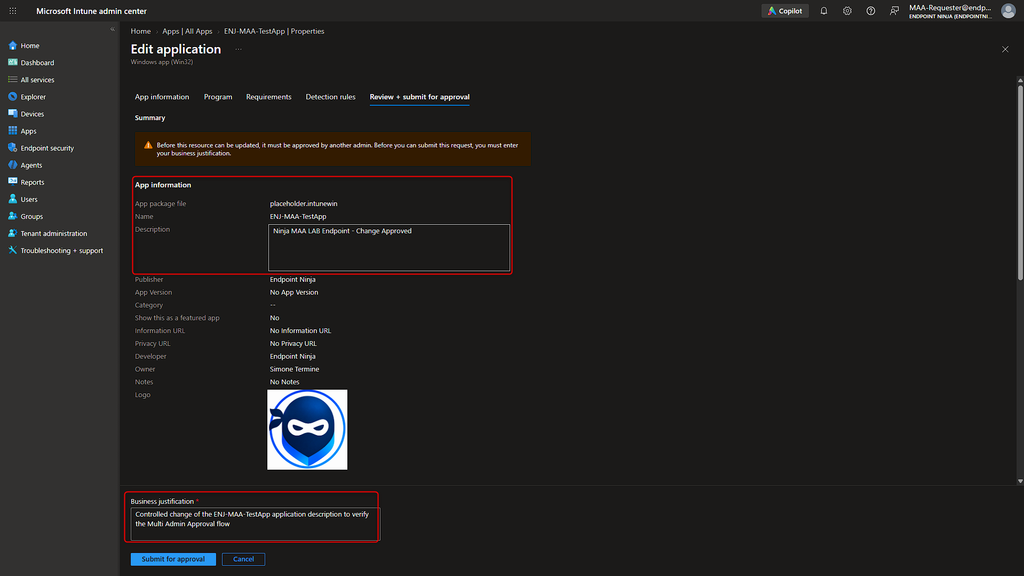
Task: Click the ninja app logo thumbnail
Action: pos(307,430)
